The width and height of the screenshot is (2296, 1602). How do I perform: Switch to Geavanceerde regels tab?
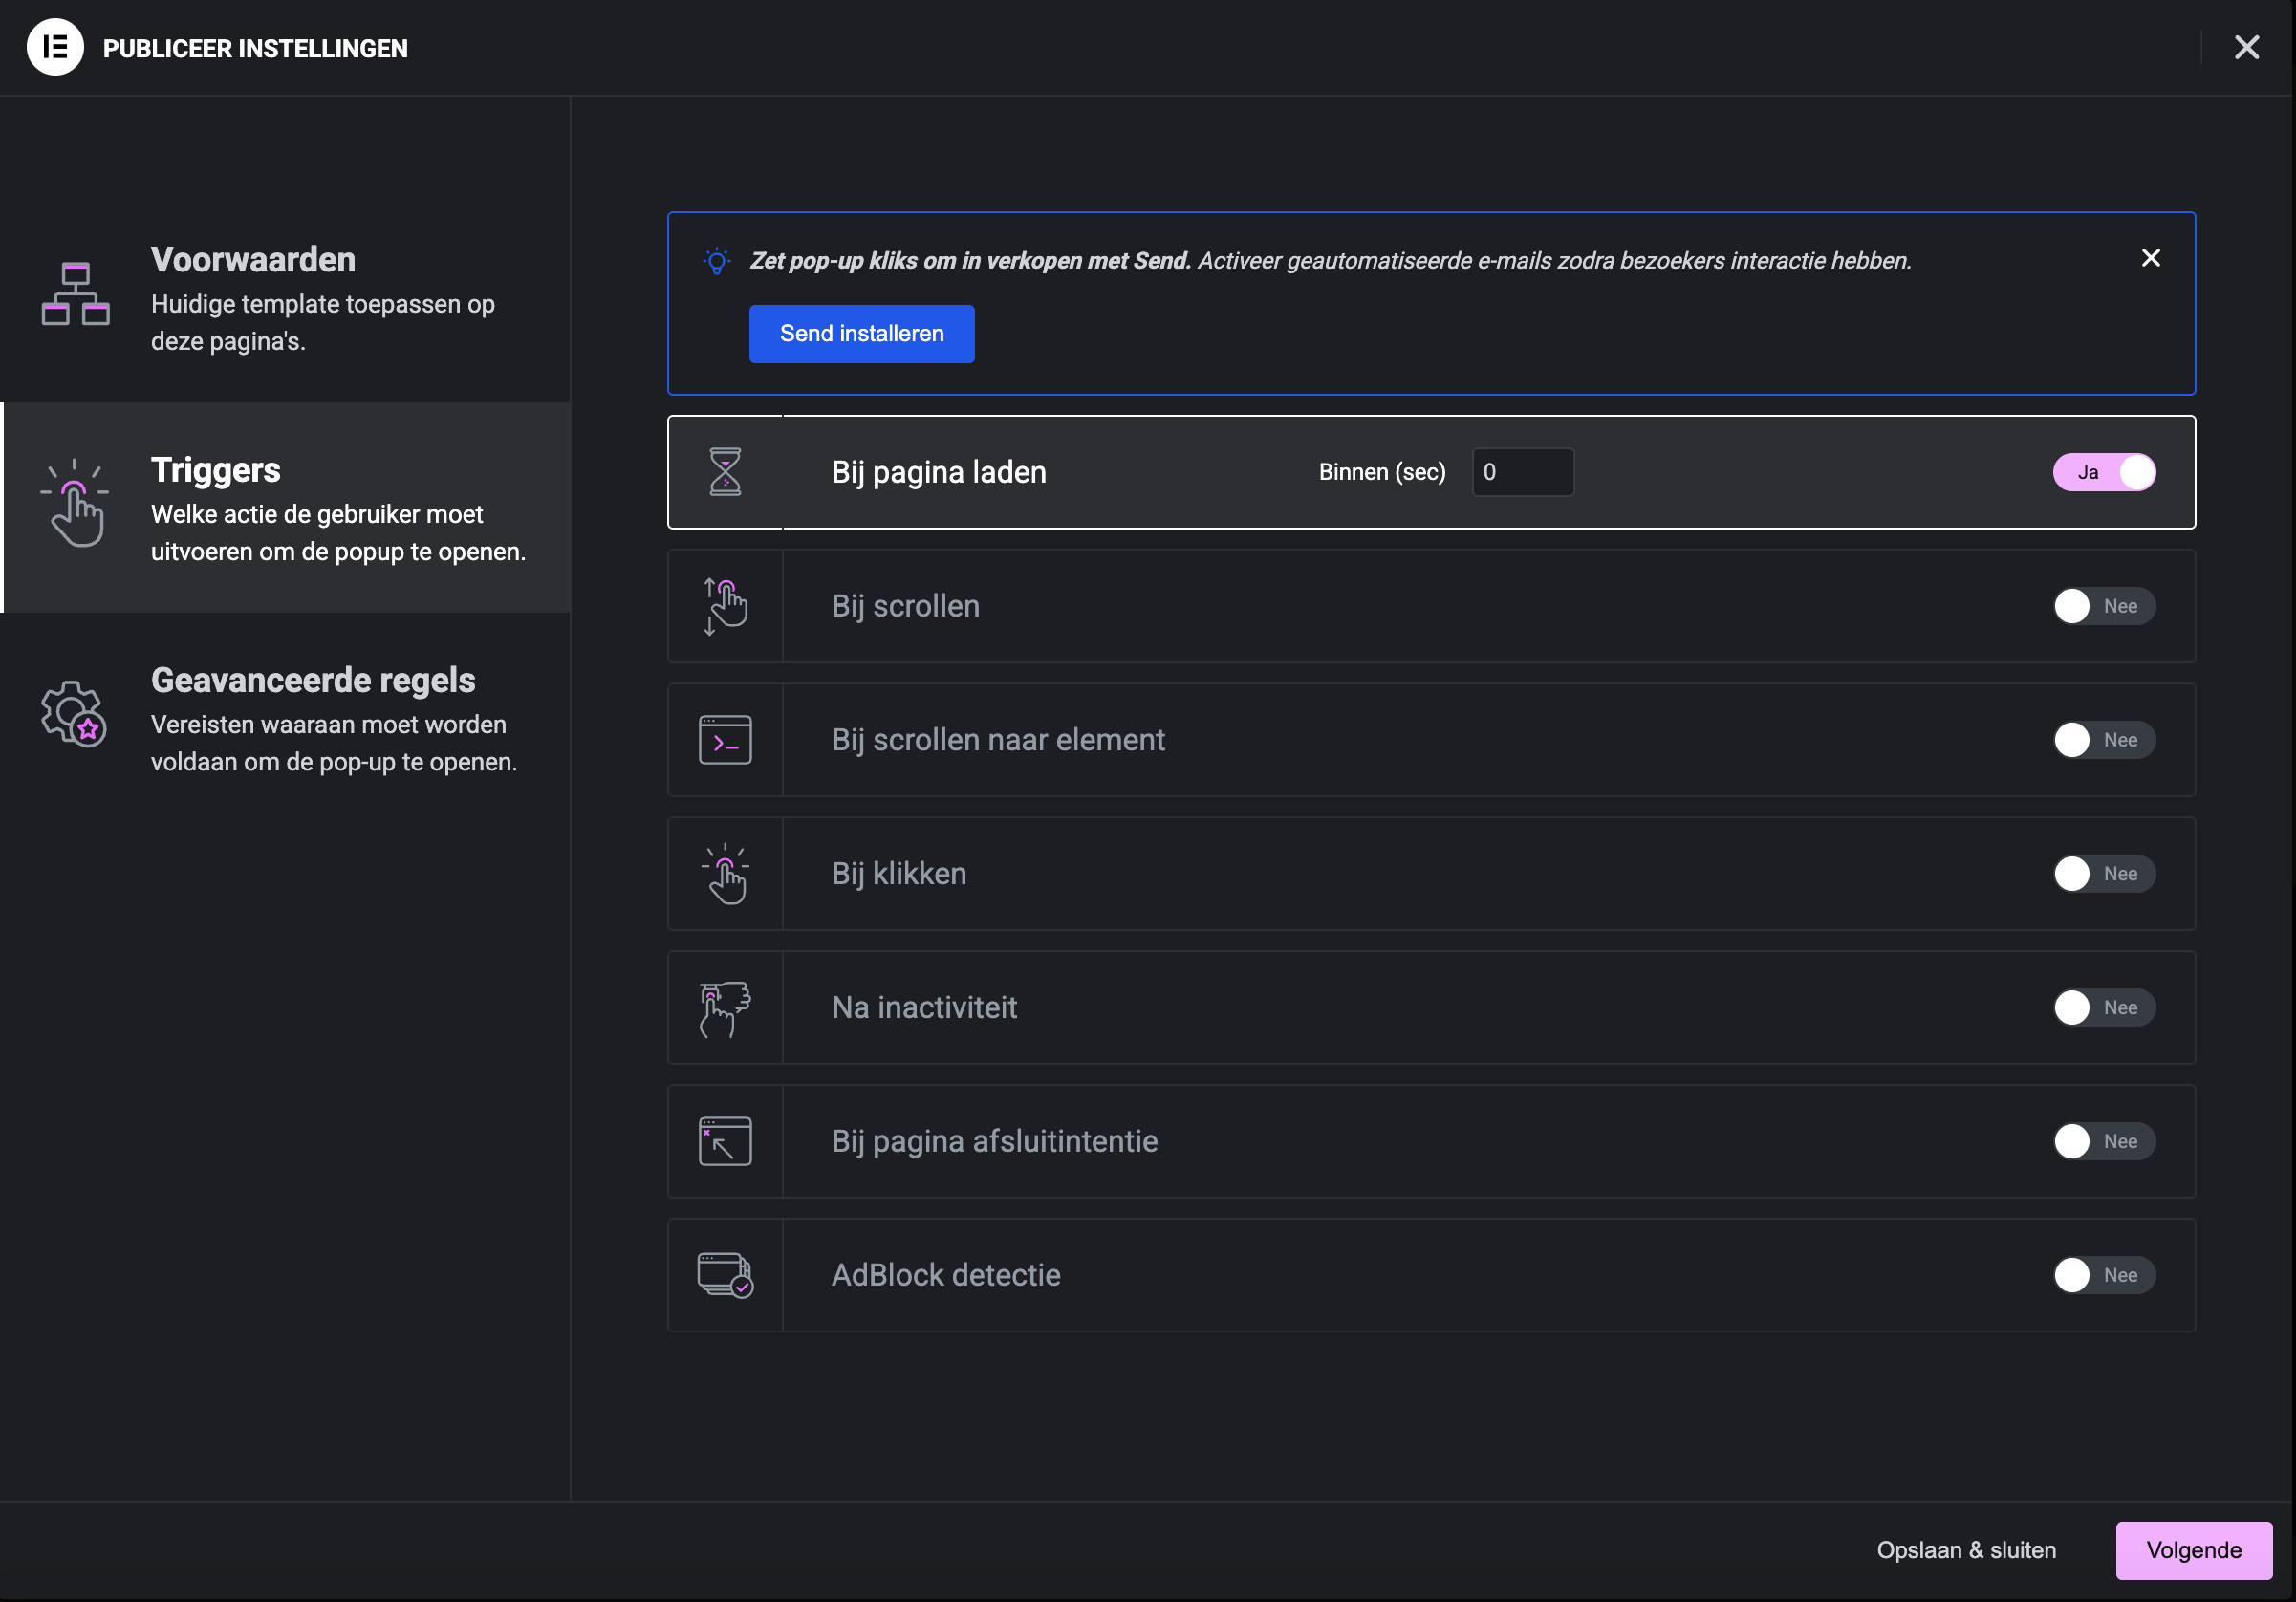click(285, 718)
